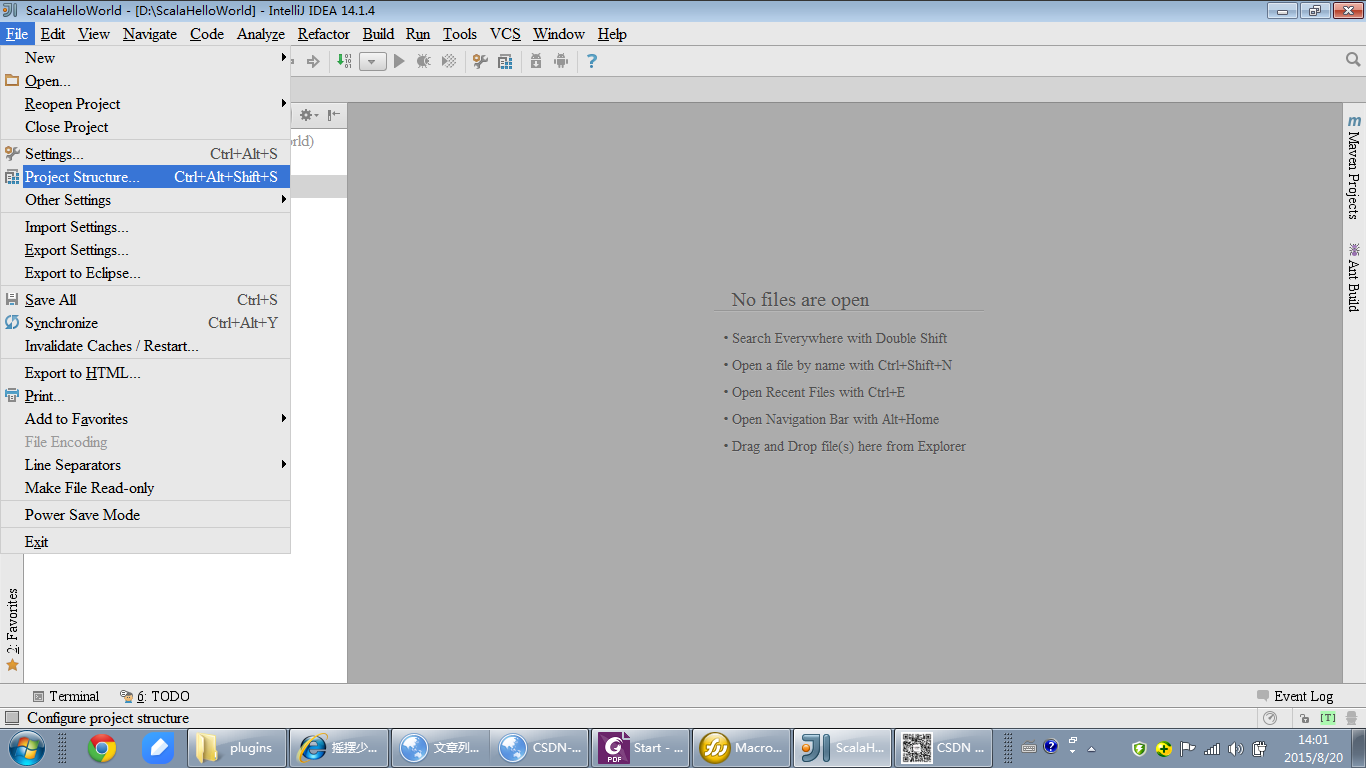Screen dimensions: 1366x768
Task: Click the tool windows toggle icon in status bar
Action: (12, 718)
